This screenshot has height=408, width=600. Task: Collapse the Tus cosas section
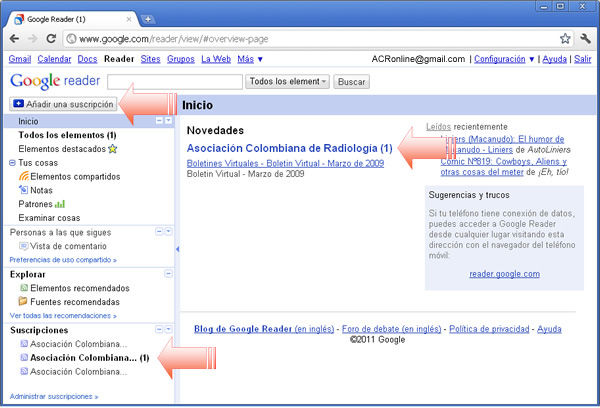coord(12,163)
